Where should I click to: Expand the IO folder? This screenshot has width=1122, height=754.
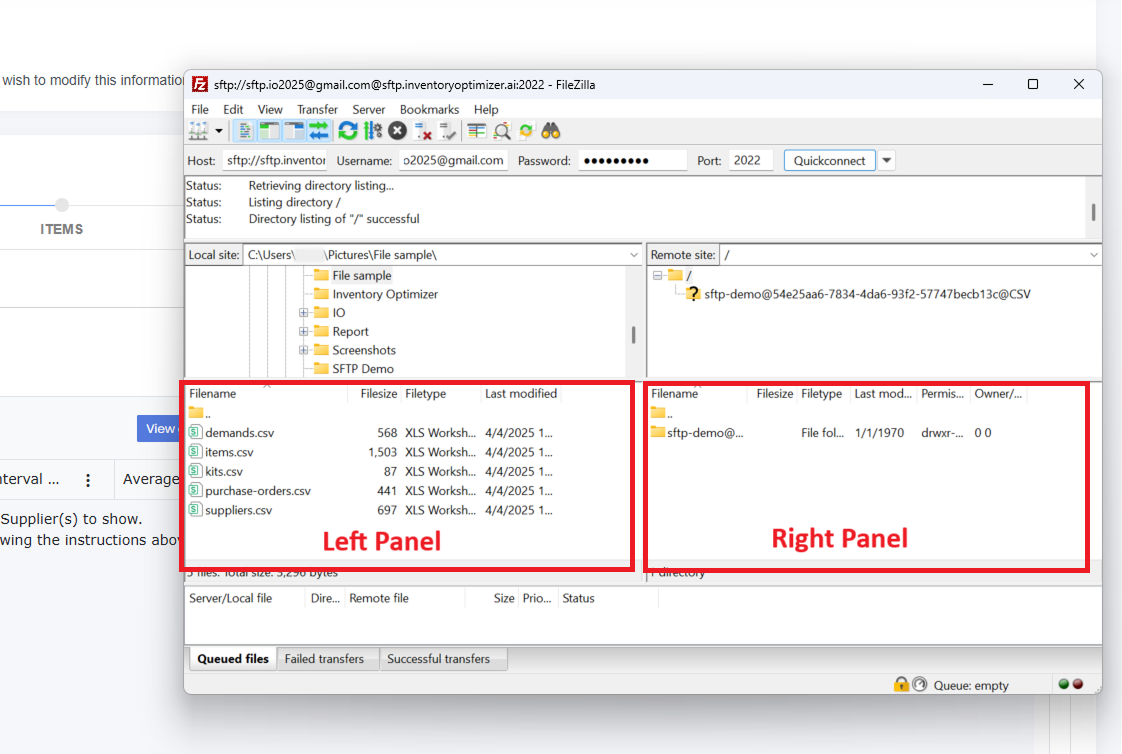point(303,313)
